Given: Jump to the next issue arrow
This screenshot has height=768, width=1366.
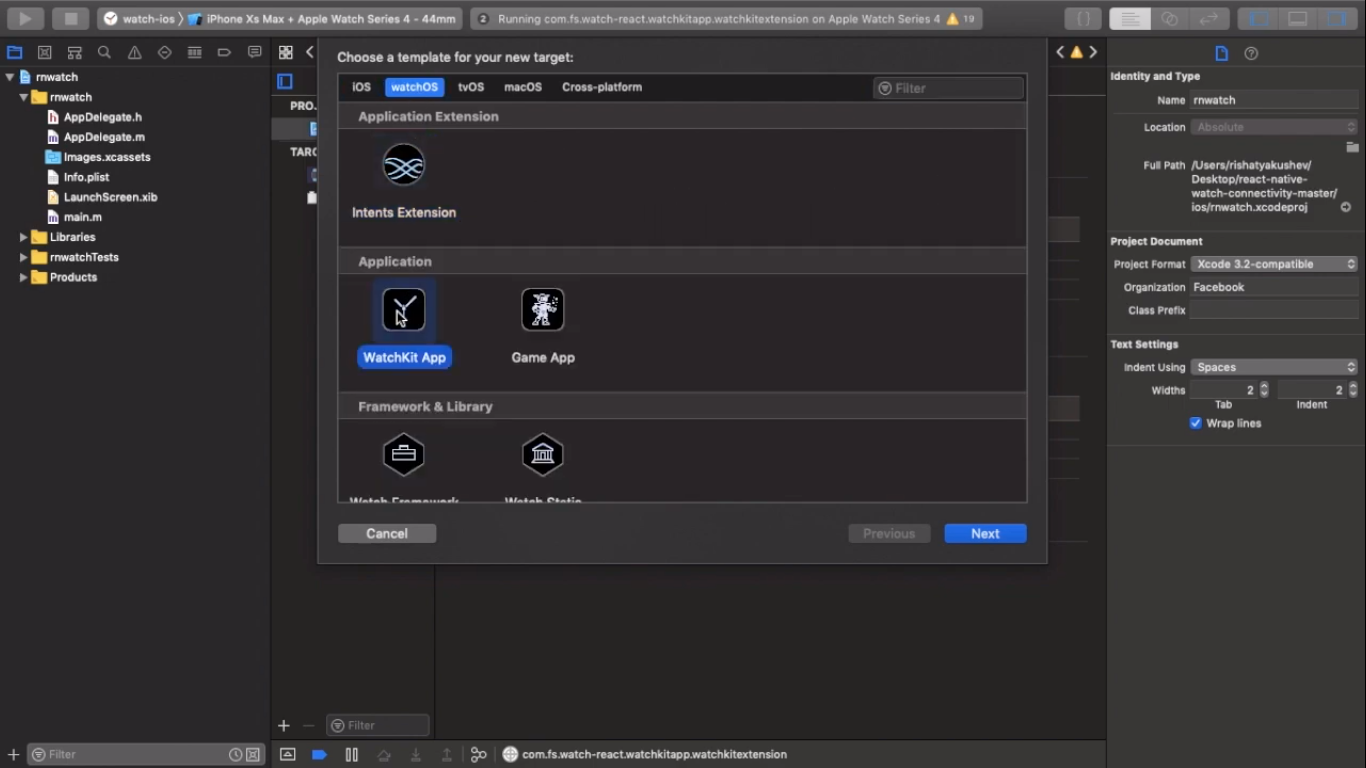Looking at the screenshot, I should click(x=1093, y=52).
